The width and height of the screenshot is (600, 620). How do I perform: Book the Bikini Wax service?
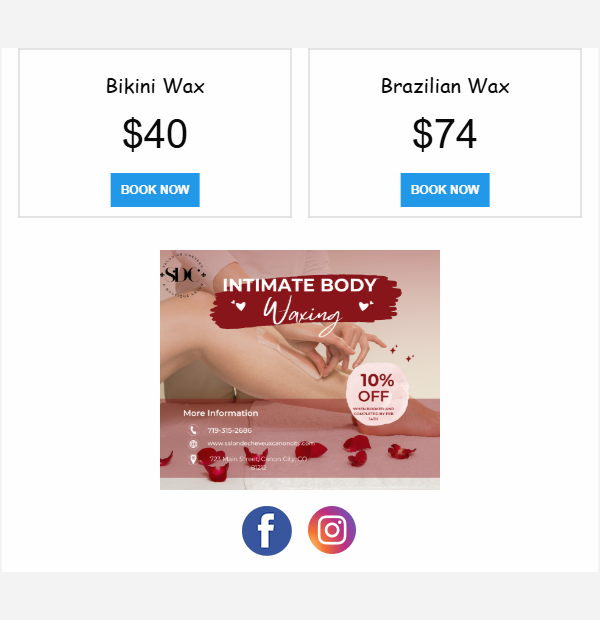(155, 190)
